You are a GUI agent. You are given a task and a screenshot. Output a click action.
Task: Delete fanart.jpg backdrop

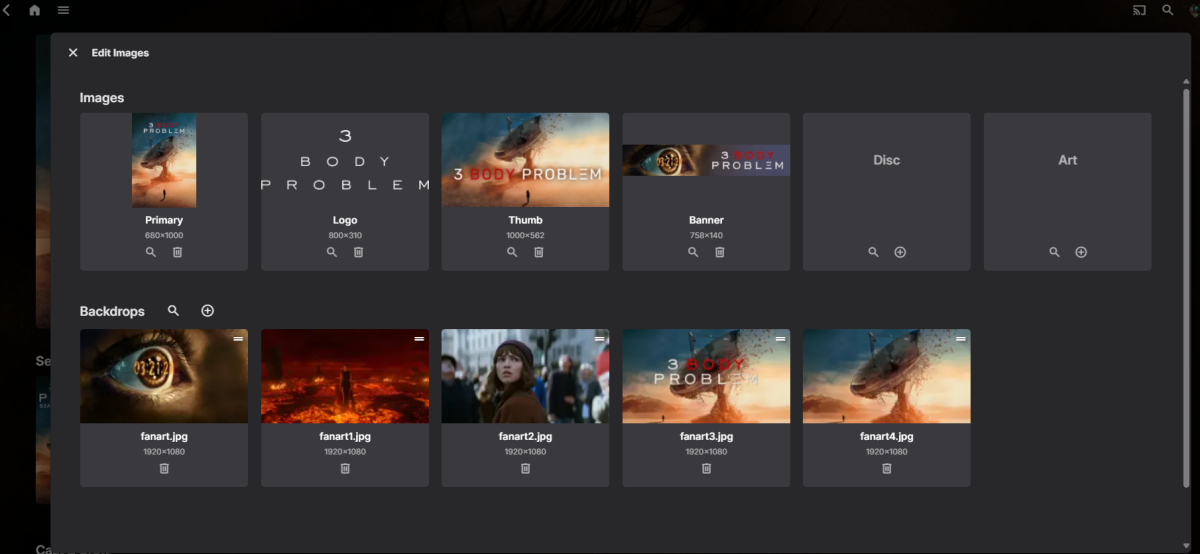click(x=164, y=468)
